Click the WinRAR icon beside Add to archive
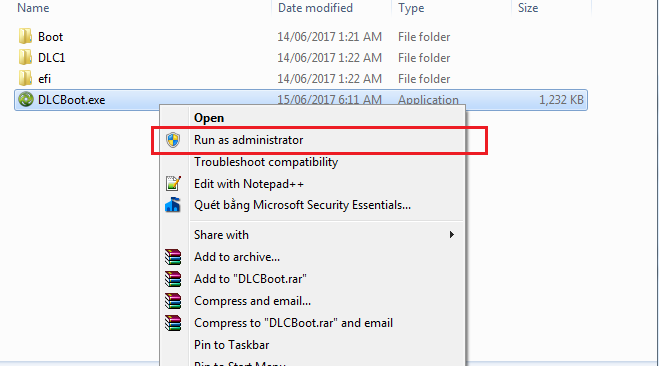 [x=173, y=257]
